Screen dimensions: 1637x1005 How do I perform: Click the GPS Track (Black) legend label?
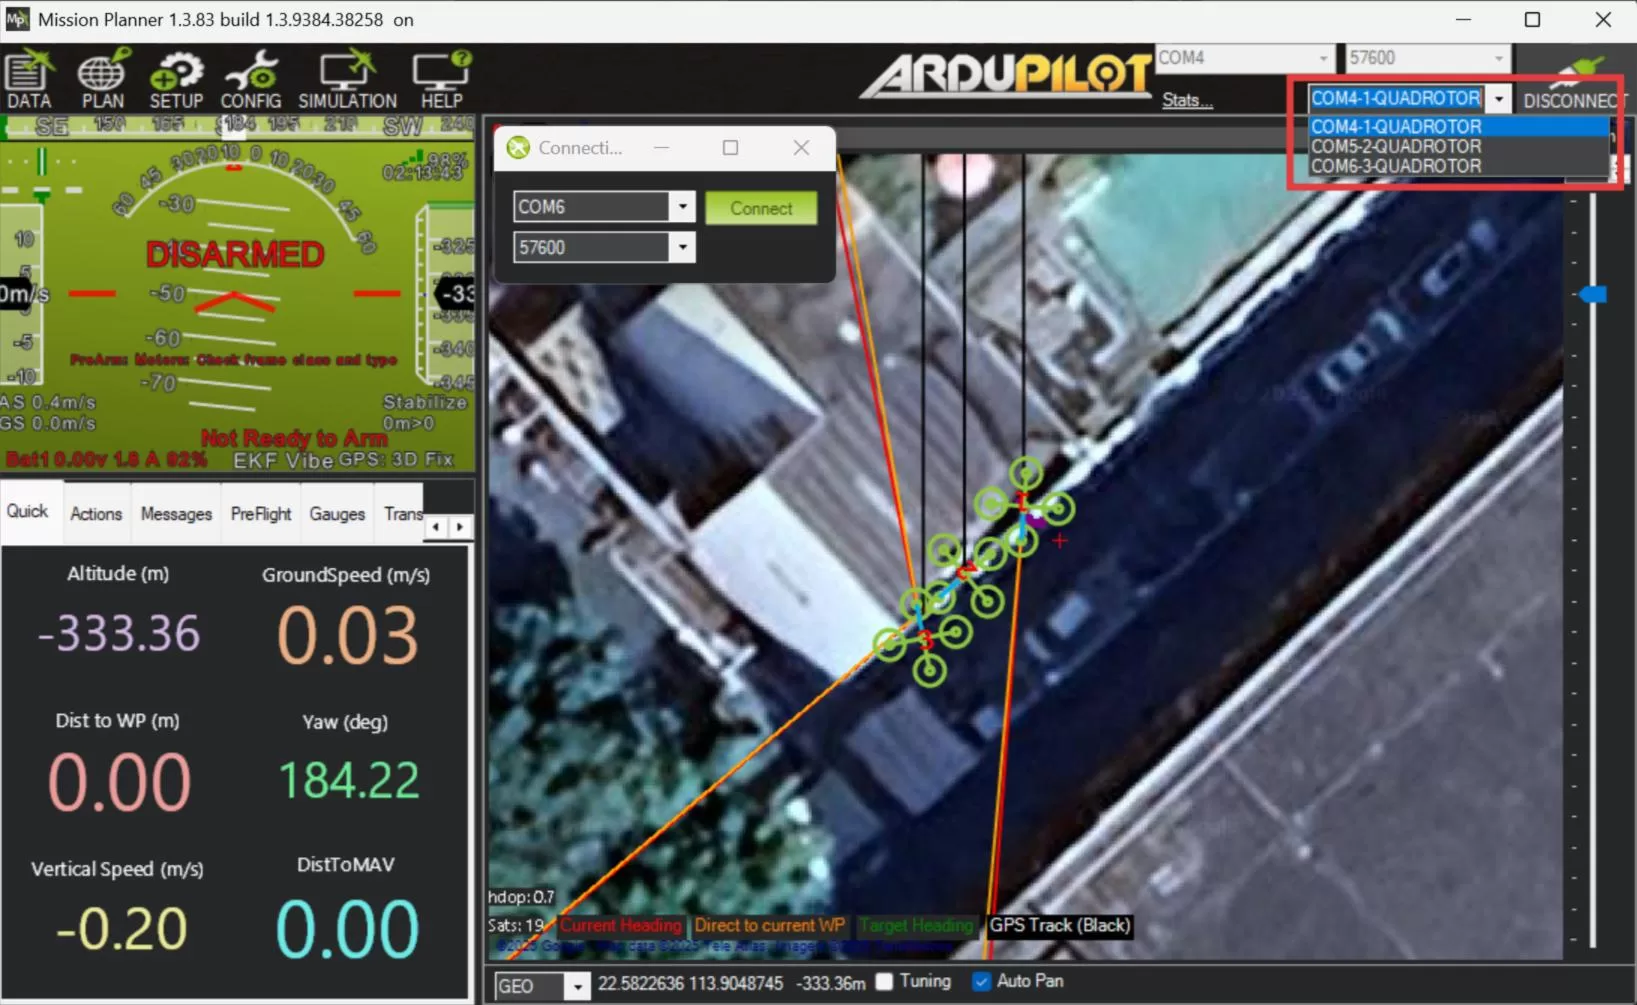tap(1060, 926)
